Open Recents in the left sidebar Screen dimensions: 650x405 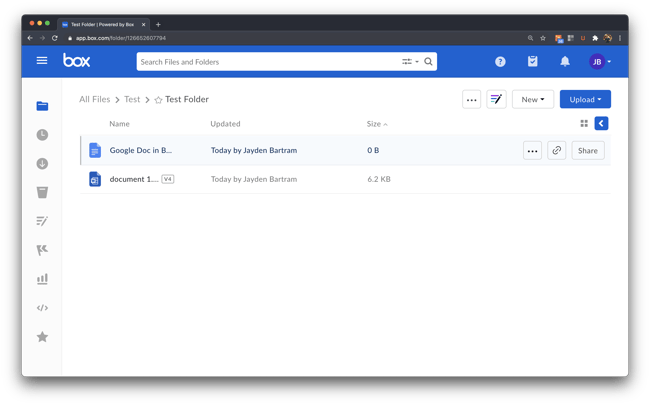42,134
